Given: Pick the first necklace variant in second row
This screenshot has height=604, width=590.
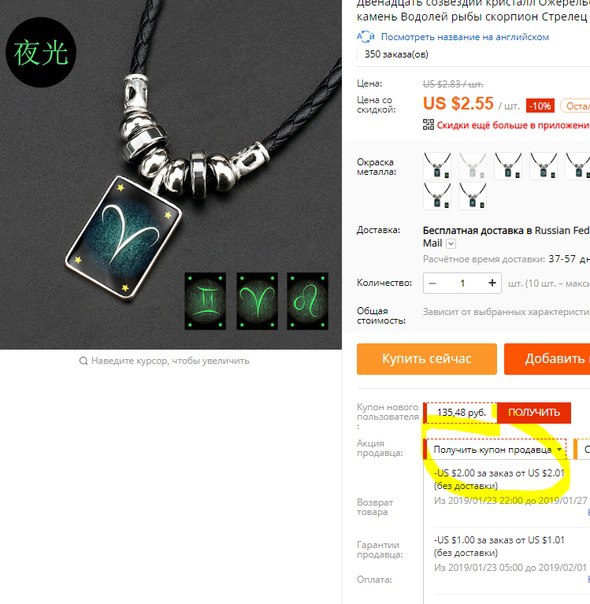Looking at the screenshot, I should click(437, 196).
